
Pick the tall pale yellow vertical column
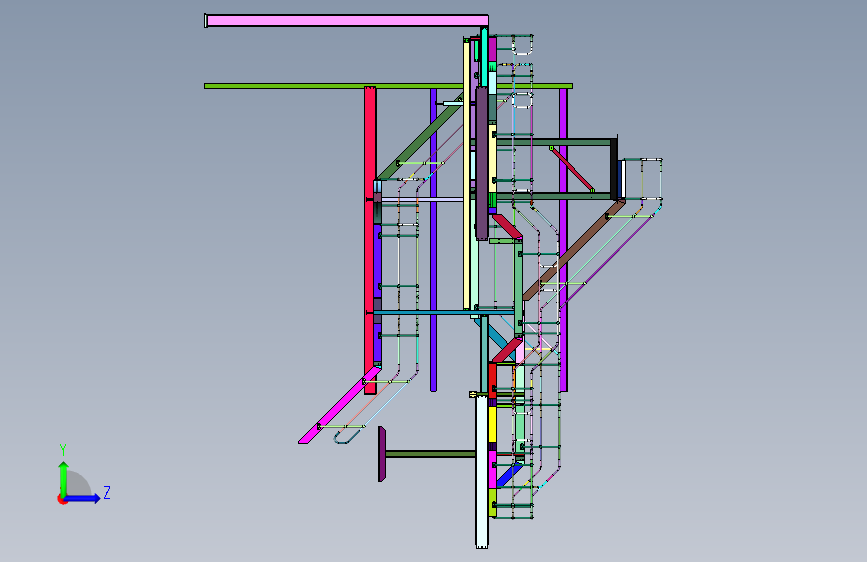coord(466,174)
